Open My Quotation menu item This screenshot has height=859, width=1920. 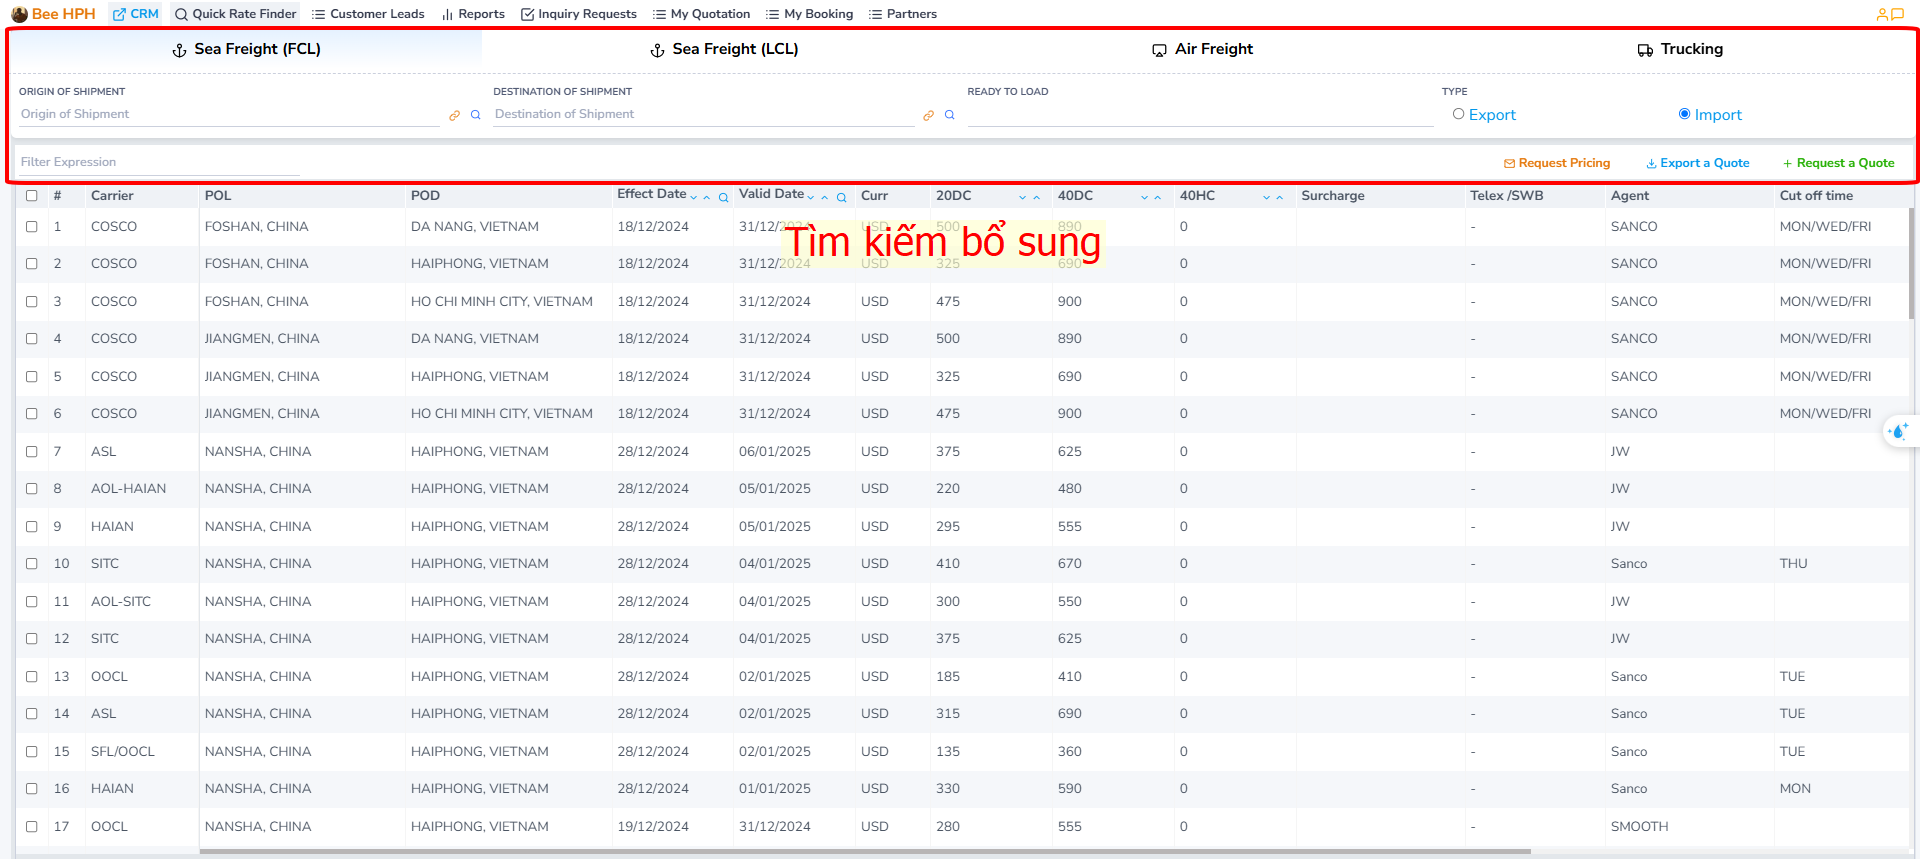tap(701, 14)
